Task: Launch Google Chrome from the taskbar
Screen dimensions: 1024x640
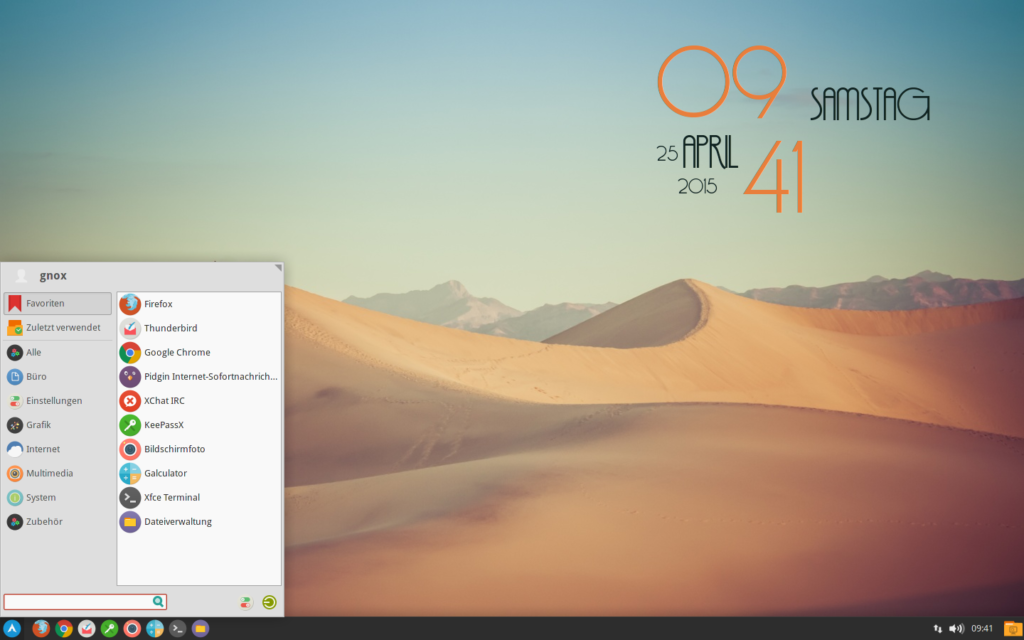Action: [64, 629]
